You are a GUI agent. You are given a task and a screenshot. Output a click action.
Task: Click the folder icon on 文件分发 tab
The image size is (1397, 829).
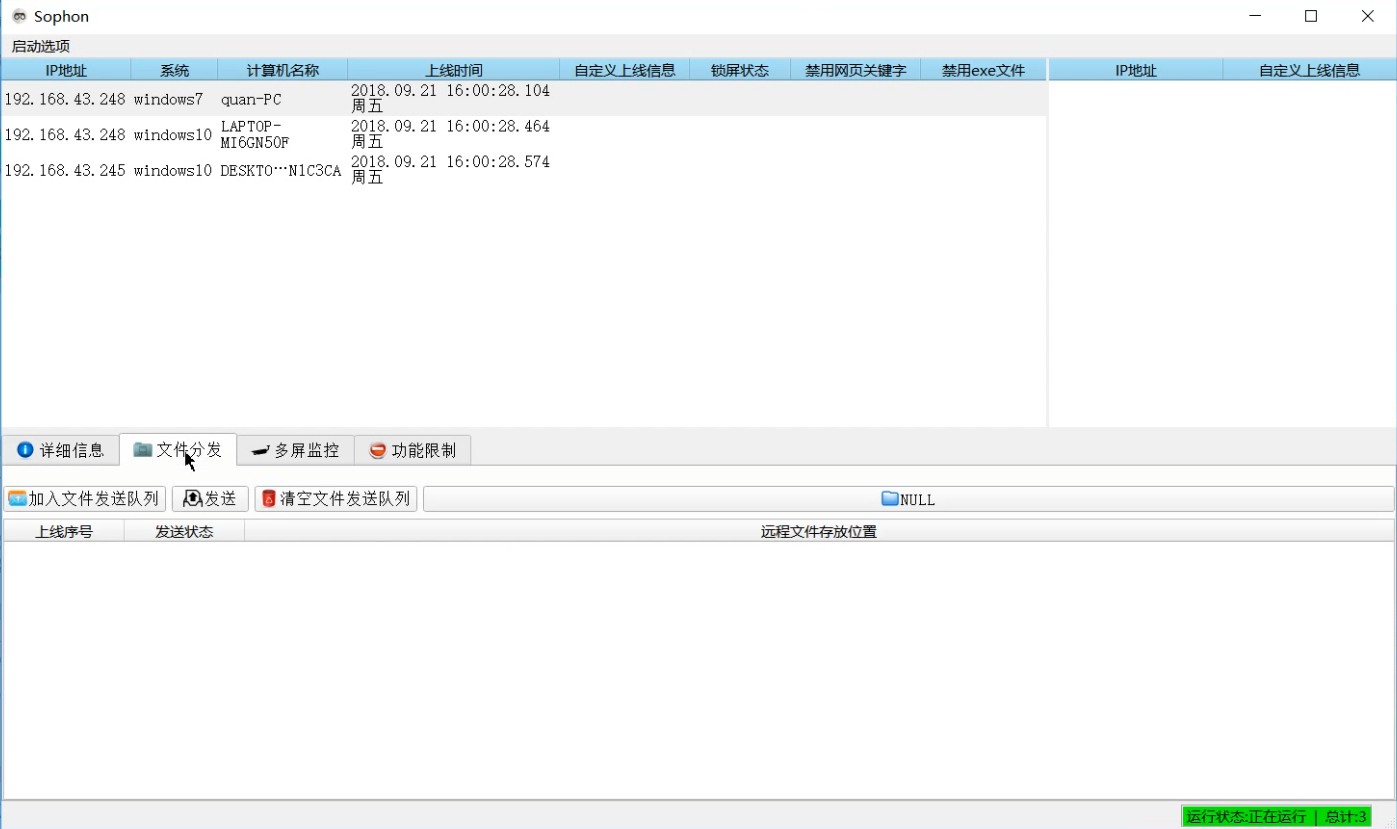tap(143, 450)
